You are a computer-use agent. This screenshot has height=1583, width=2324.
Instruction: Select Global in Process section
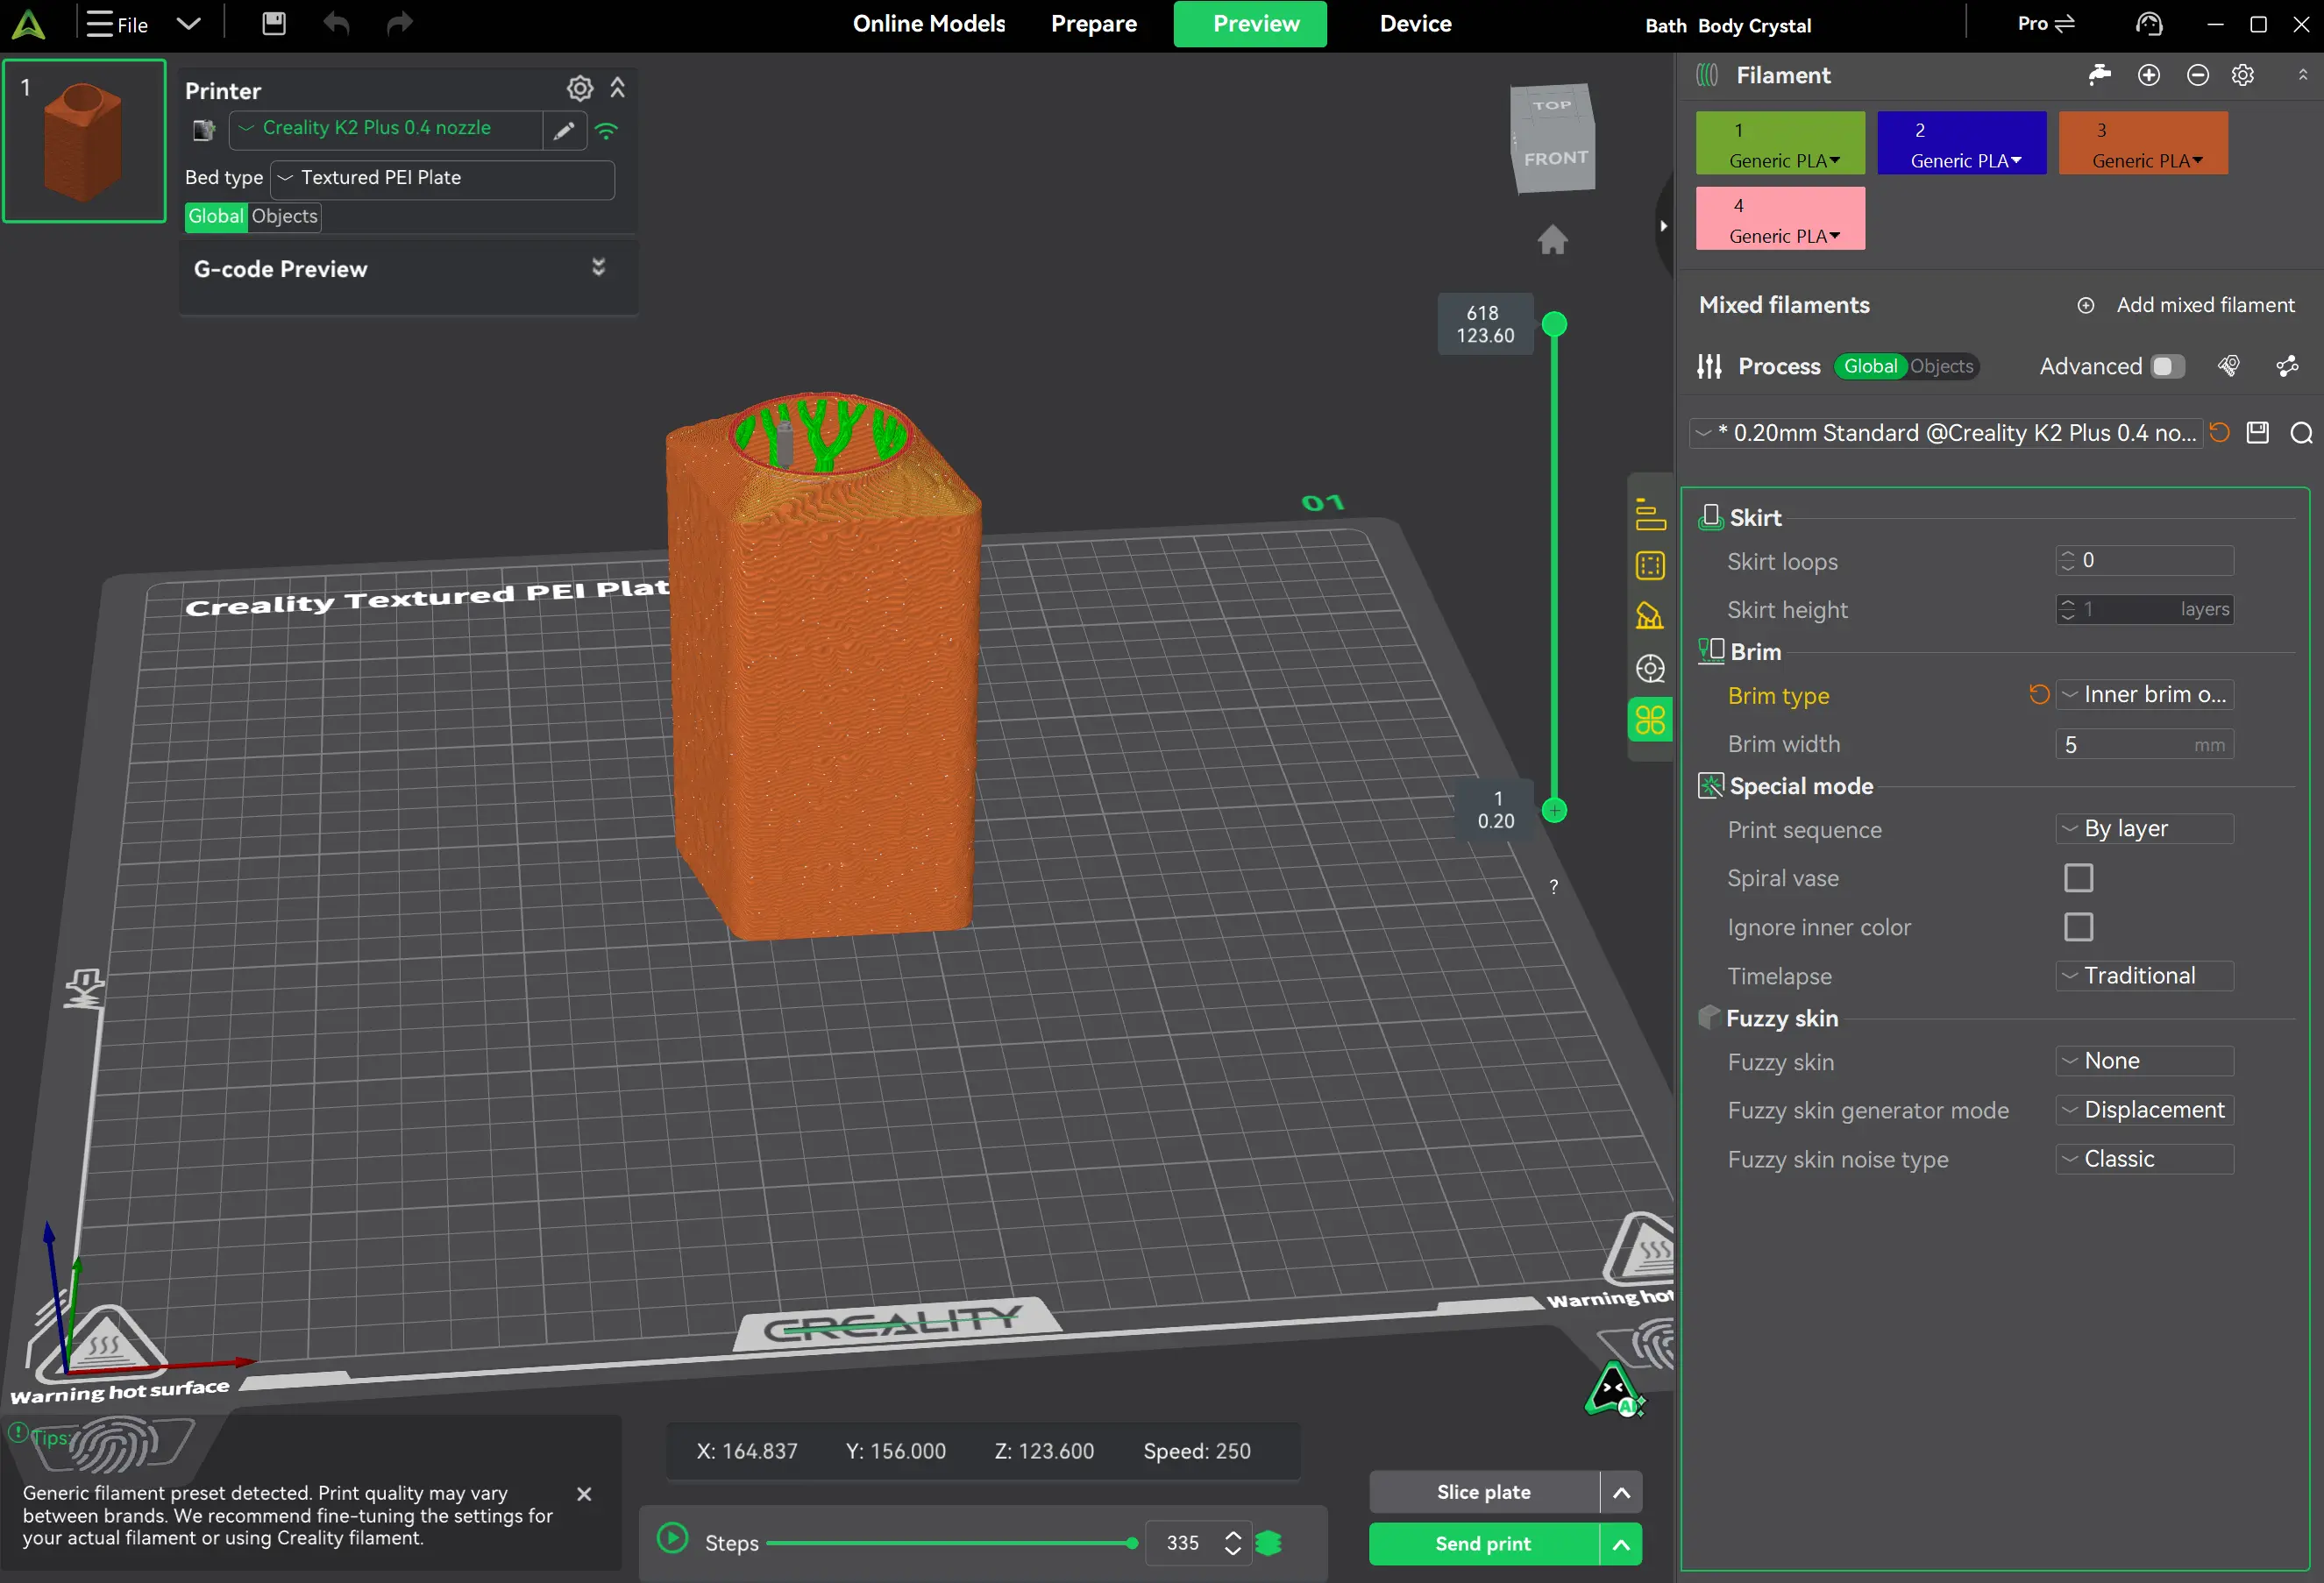(x=1869, y=366)
